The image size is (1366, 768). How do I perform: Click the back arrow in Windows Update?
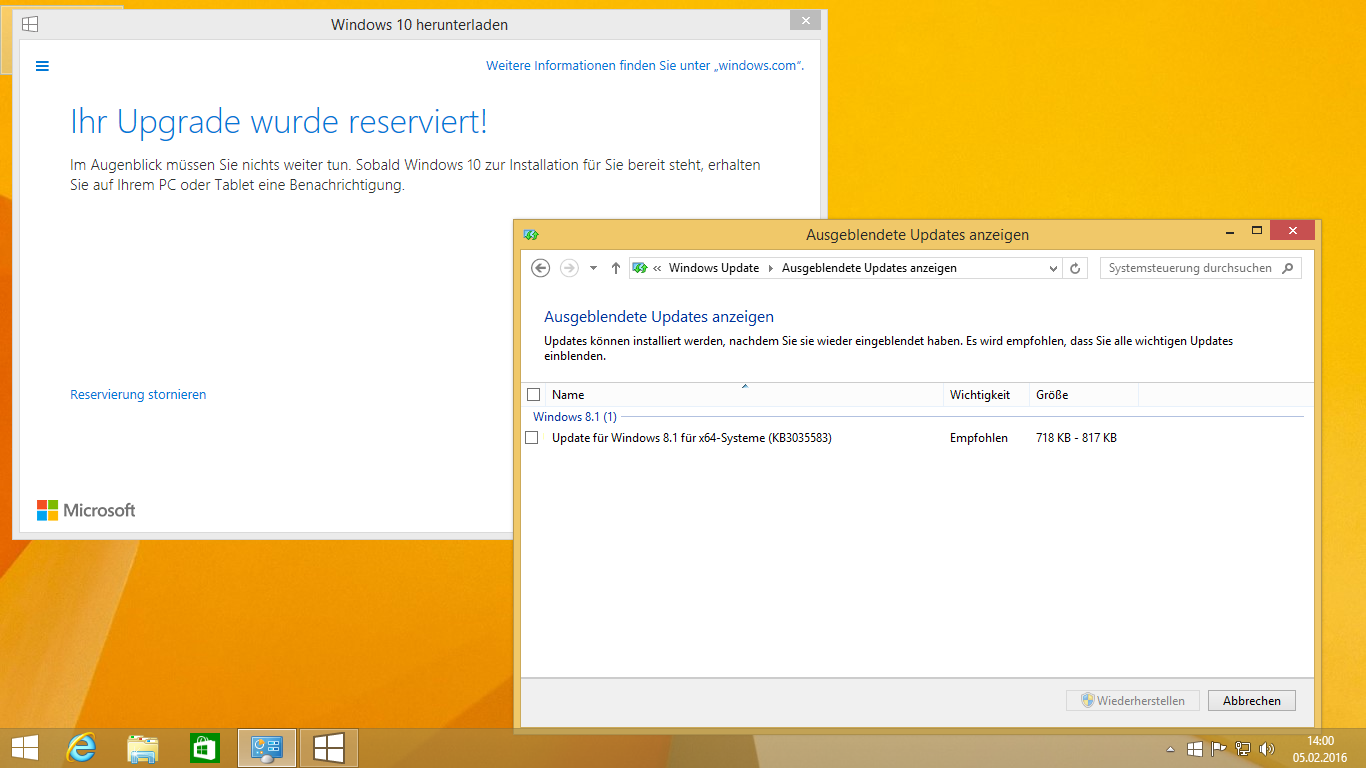click(541, 268)
